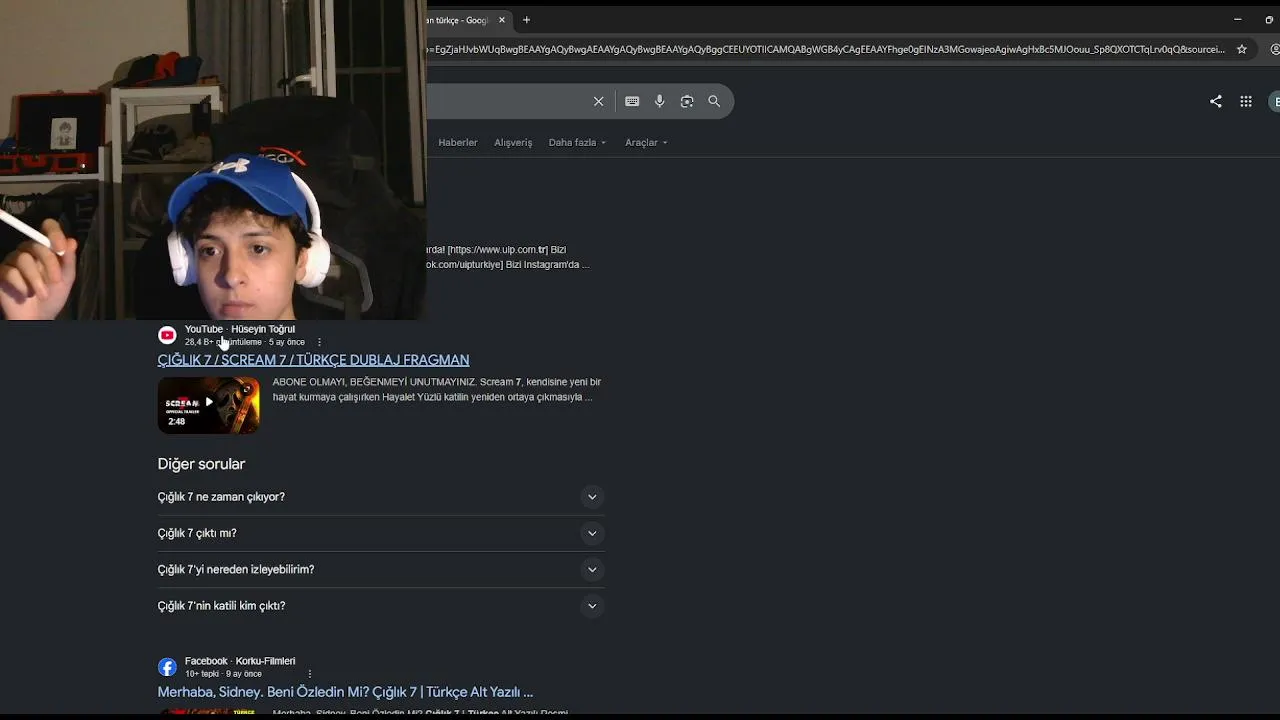The image size is (1280, 720).
Task: Expand "Çığlık 7 çıktı mı?" question
Action: tap(381, 533)
